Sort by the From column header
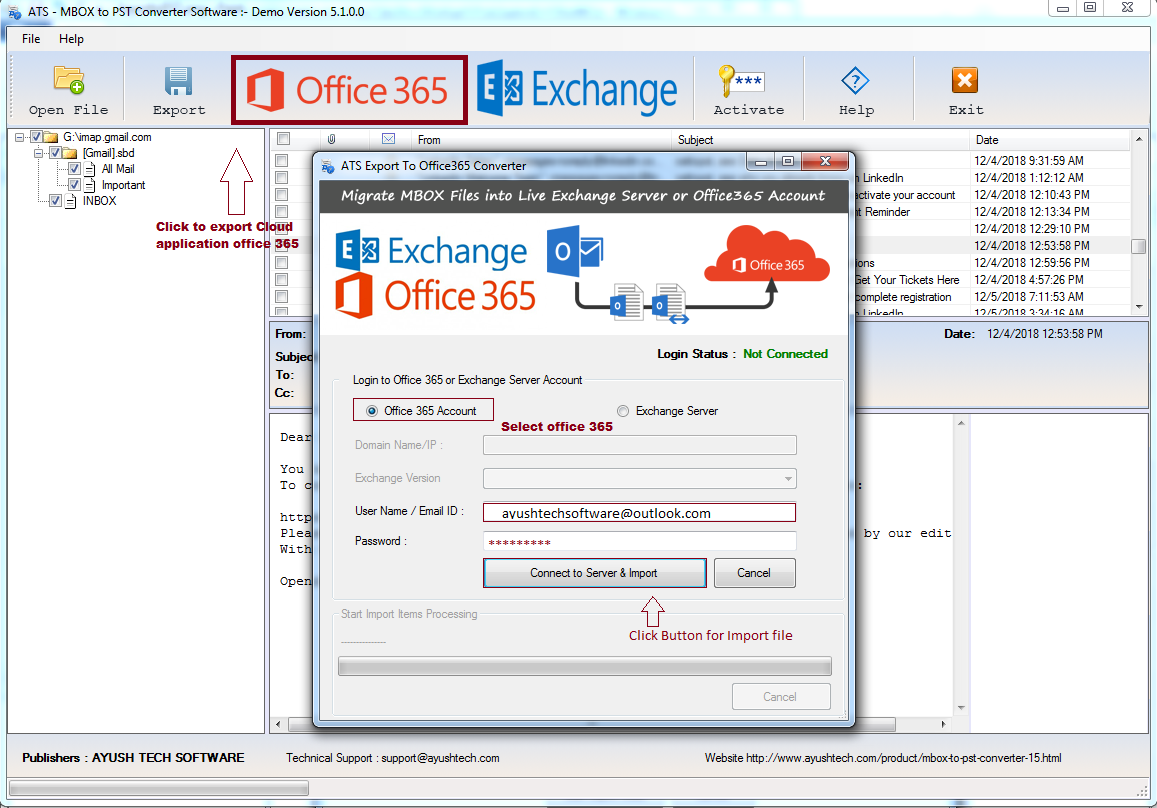The height and width of the screenshot is (808, 1157). (542, 139)
